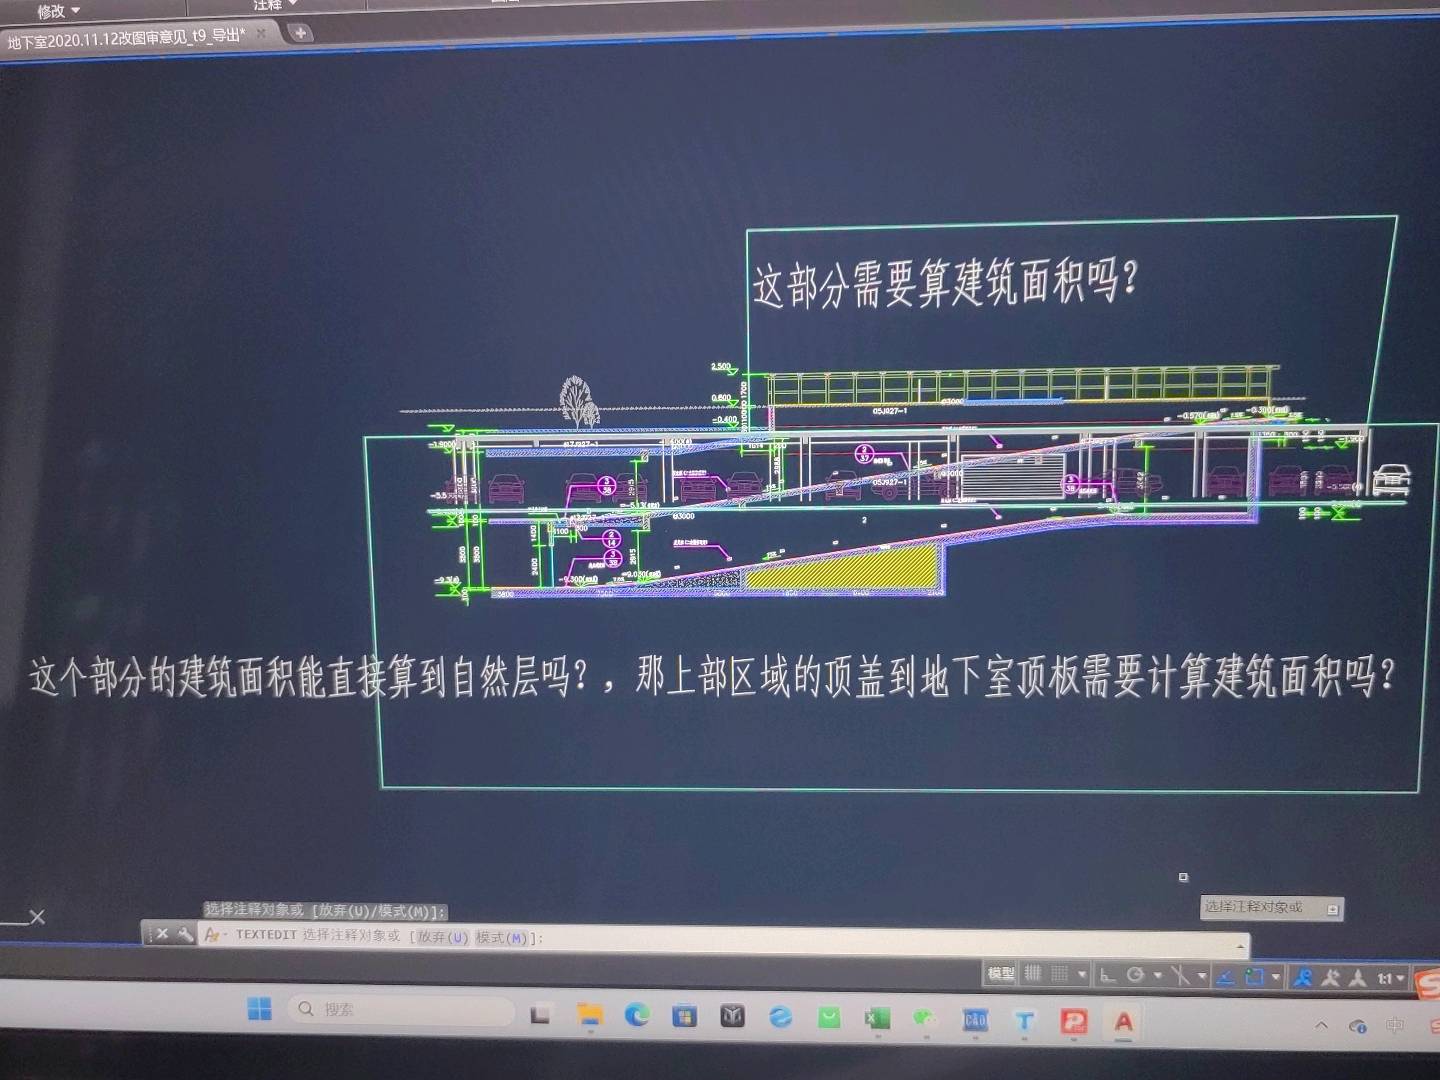
Task: Close the 地下室2020.11.12改图审意见_t9_导出 drawing tab
Action: click(262, 33)
